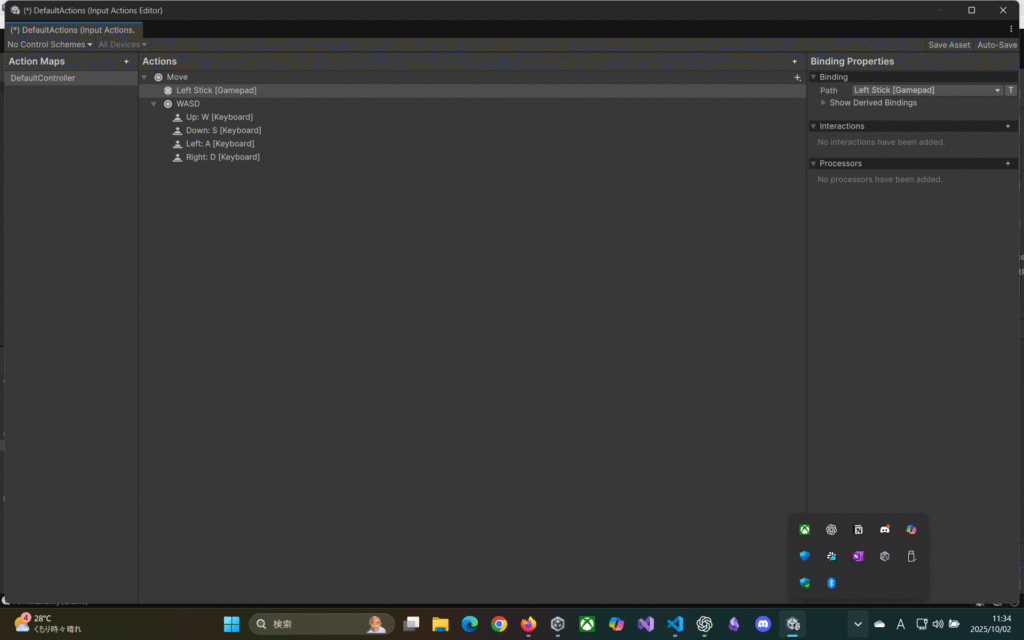The width and height of the screenshot is (1024, 640).
Task: Click the plus icon in the Actions header
Action: click(795, 62)
